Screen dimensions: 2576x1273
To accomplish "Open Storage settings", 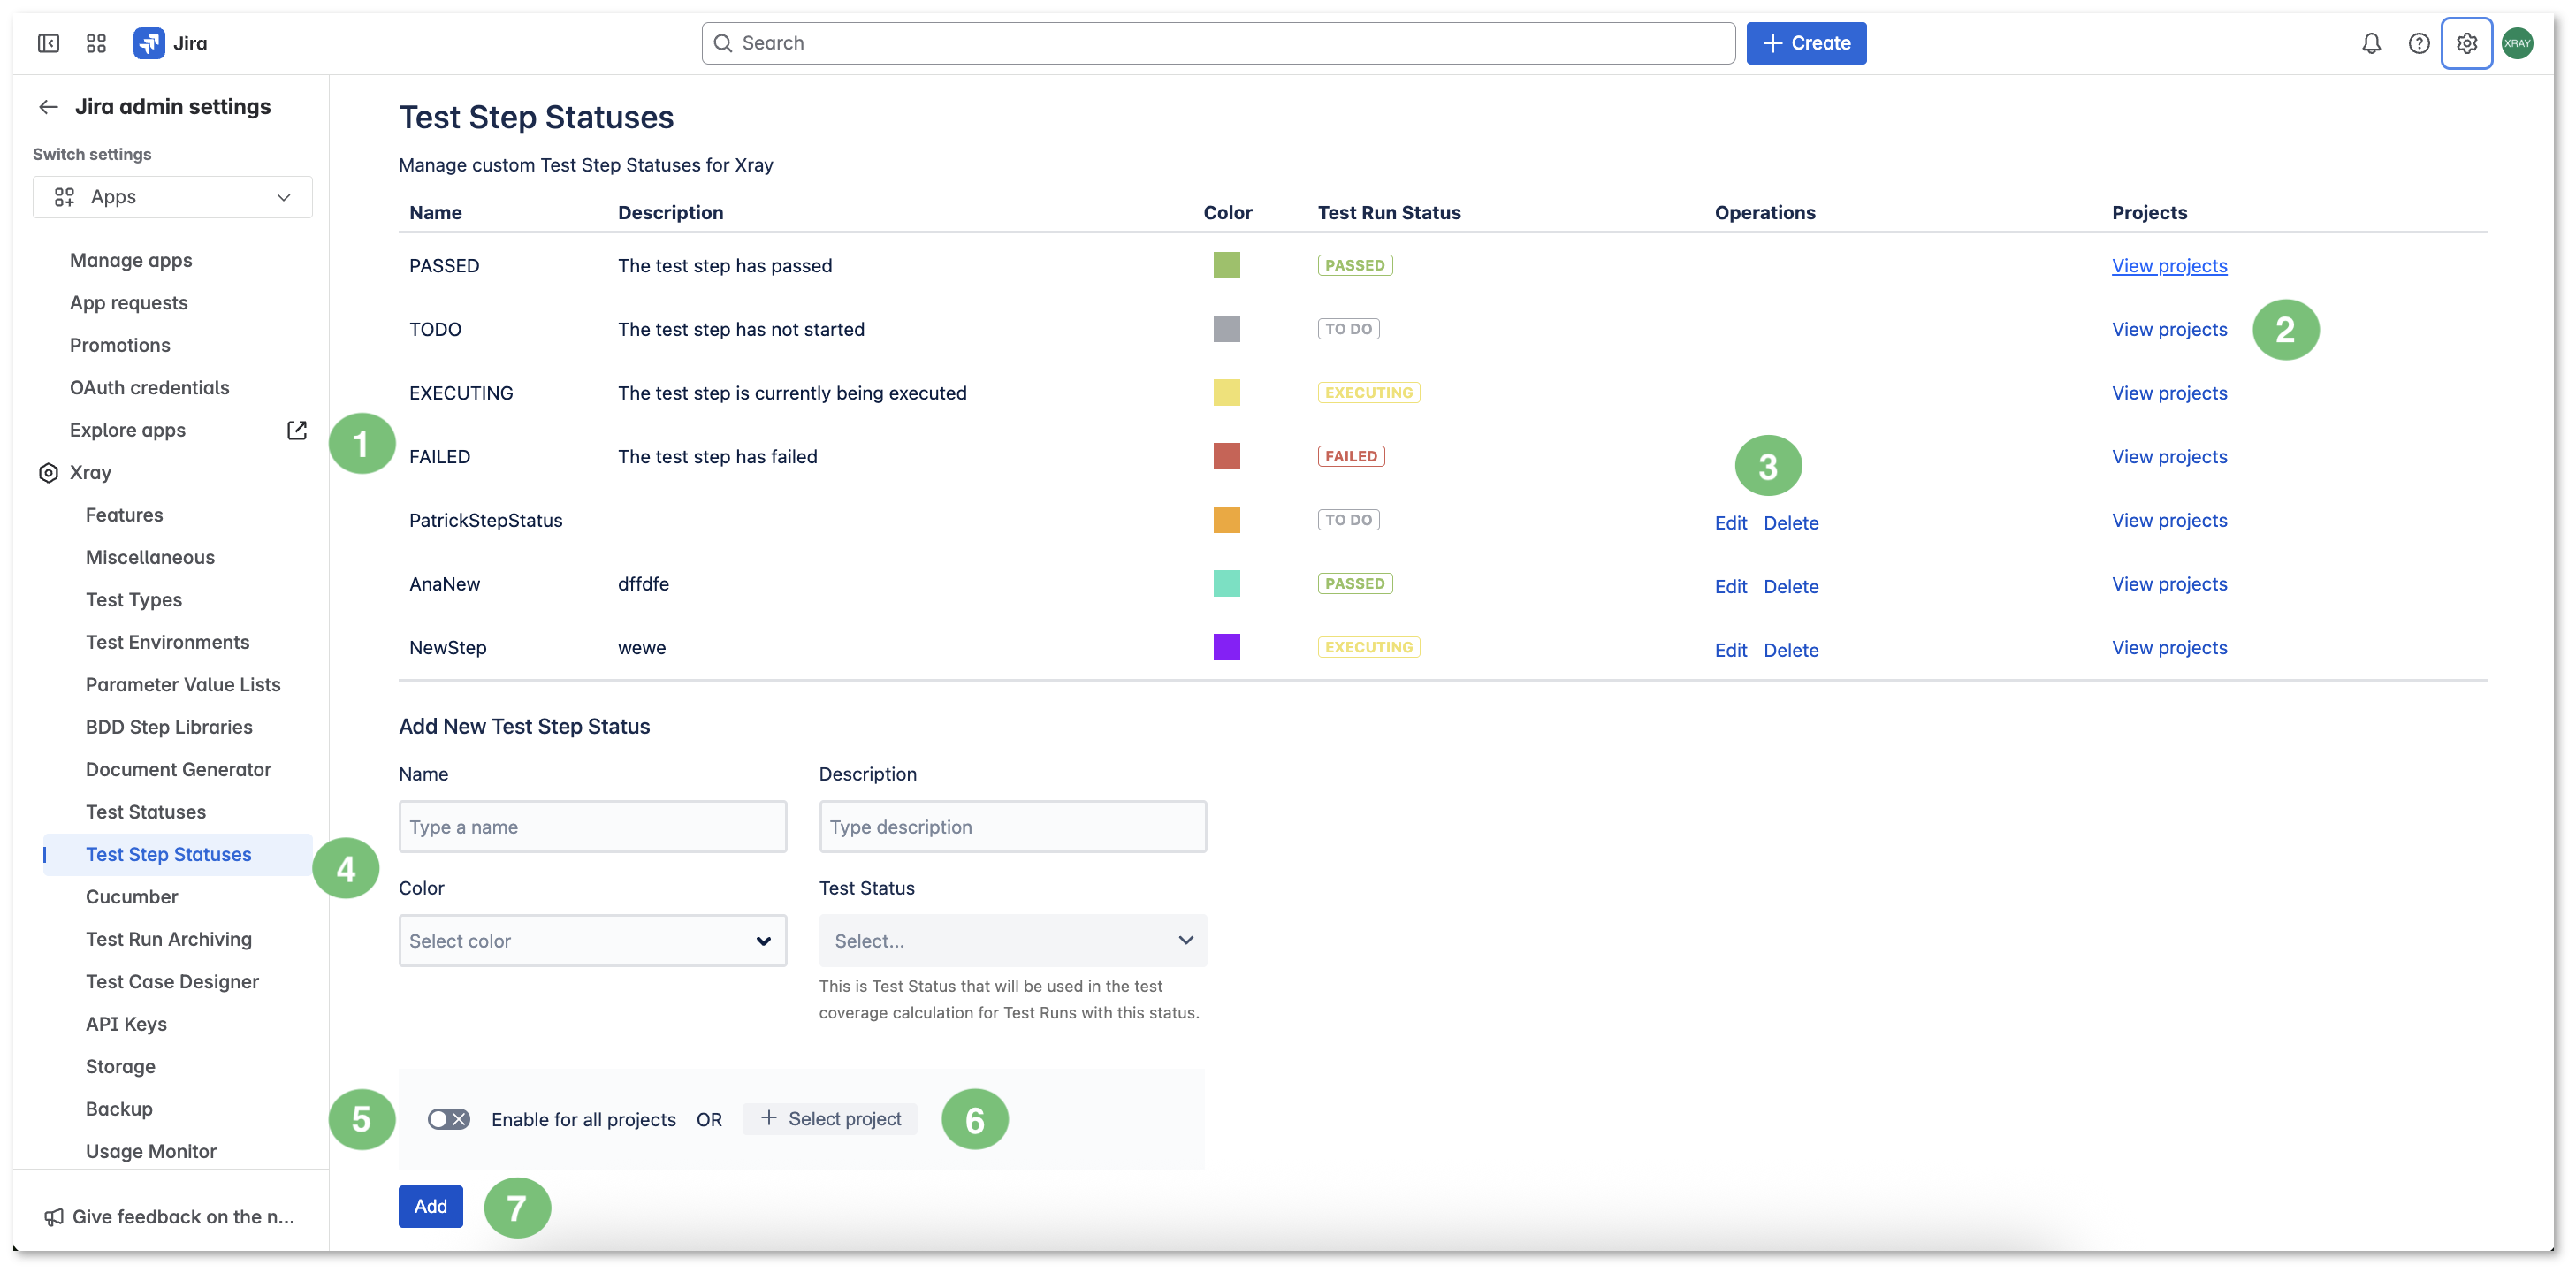I will coord(120,1067).
